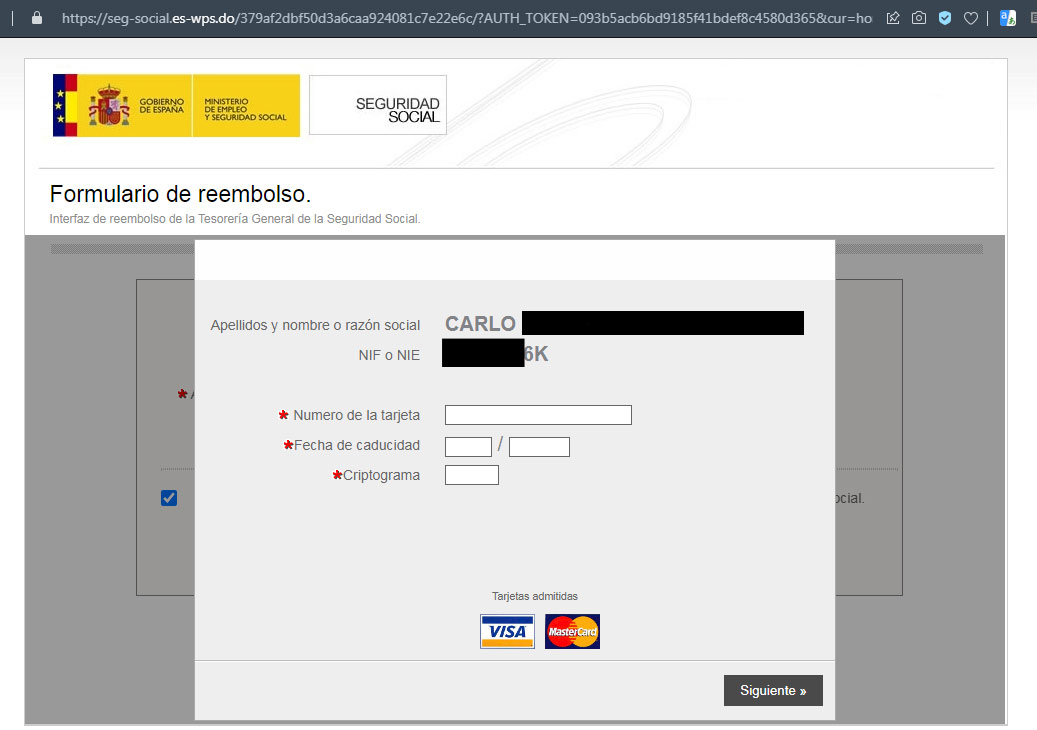Screen dimensions: 1037x730
Task: Click the MasterCard logo
Action: 572,632
